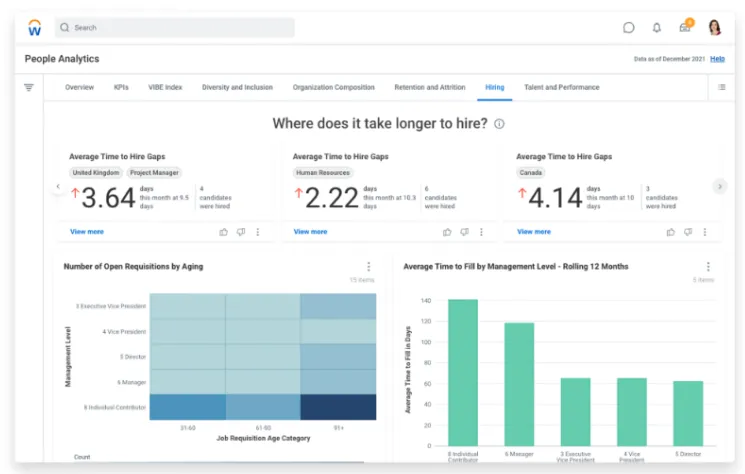Open more options on Average Time to Fill chart
The width and height of the screenshot is (745, 474).
(x=708, y=267)
